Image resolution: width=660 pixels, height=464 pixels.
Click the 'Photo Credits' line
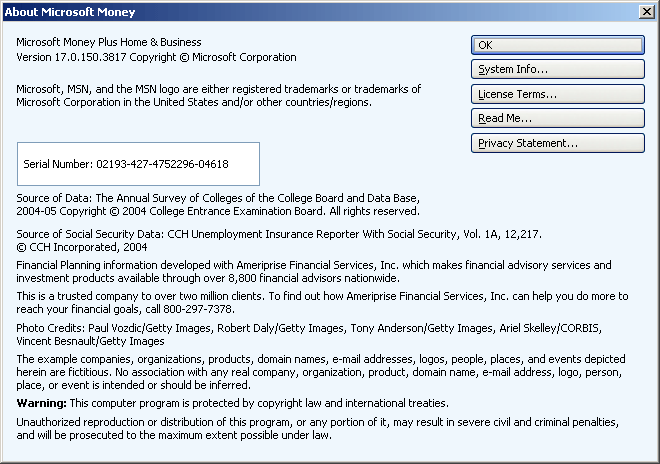pyautogui.click(x=309, y=328)
